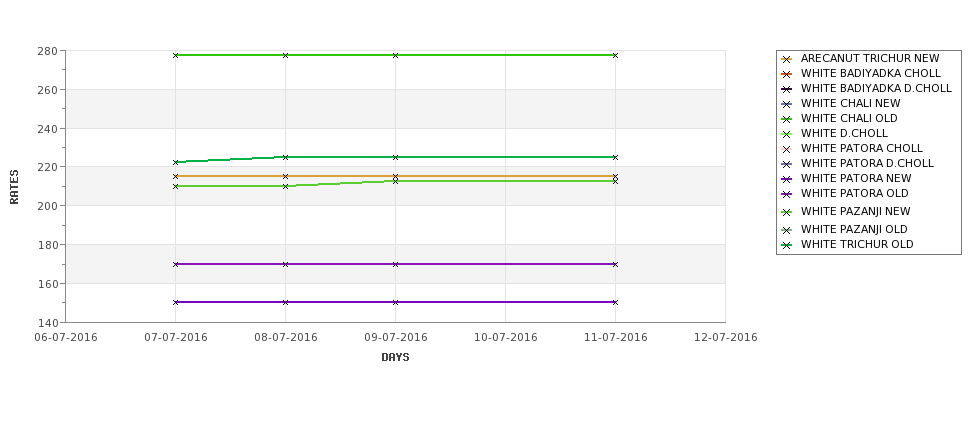Click the 225 rate point on 08-07-2016
The width and height of the screenshot is (975, 429).
[x=285, y=157]
